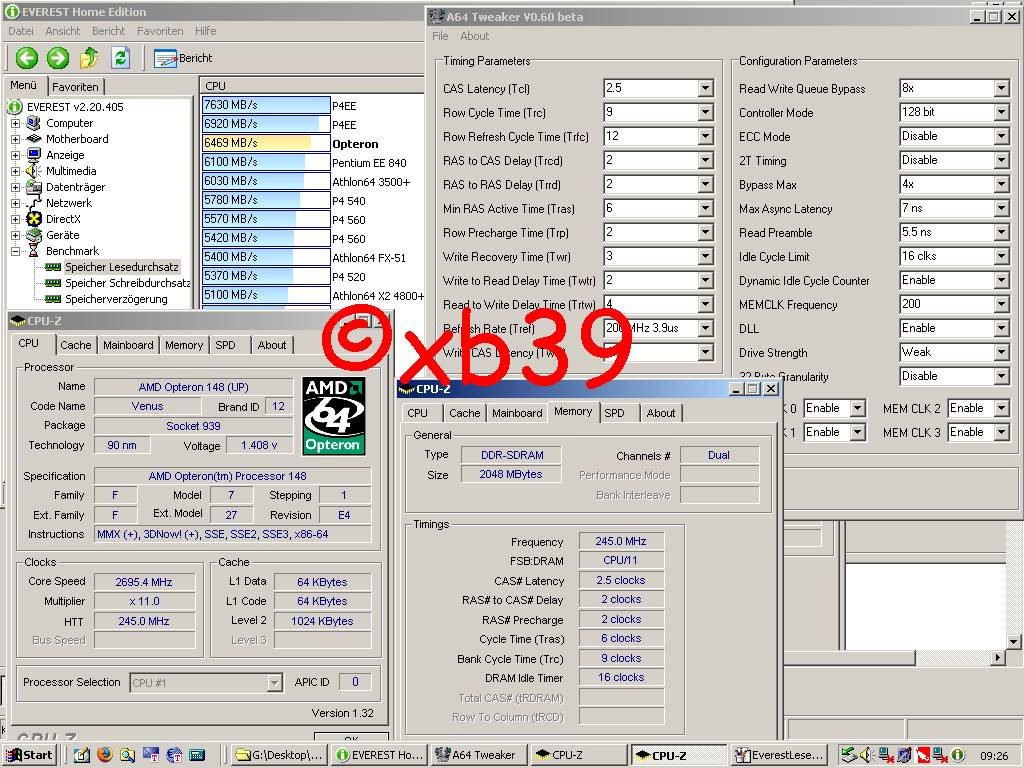
Task: Select Speicher Schreibdurchsatz benchmark item
Action: click(127, 283)
